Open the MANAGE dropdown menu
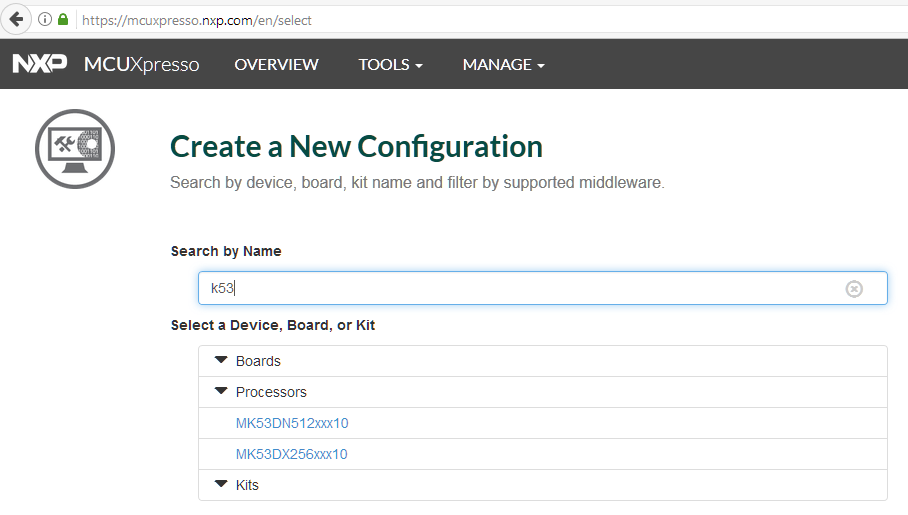Screen dimensions: 908x515 point(503,64)
